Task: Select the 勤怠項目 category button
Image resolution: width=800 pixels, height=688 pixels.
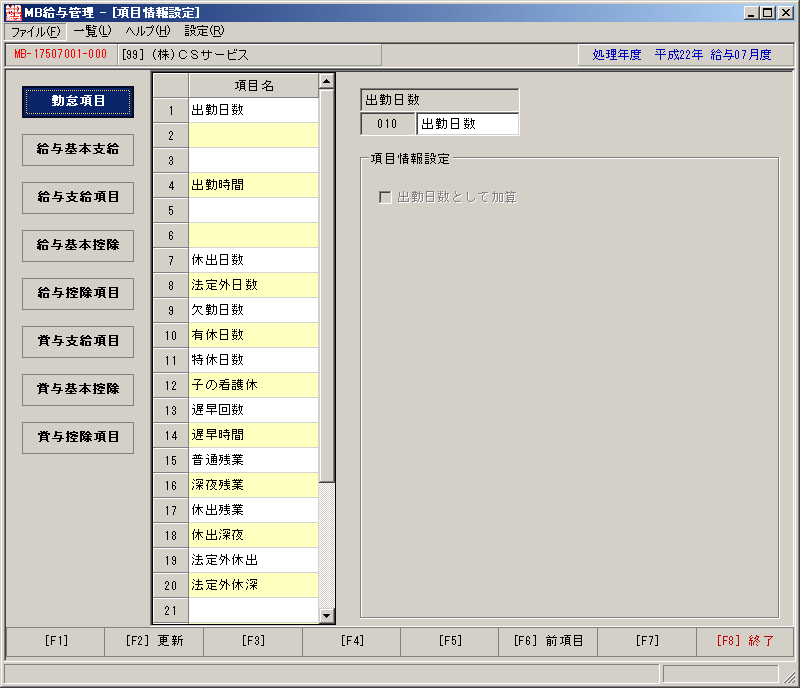Action: click(78, 102)
